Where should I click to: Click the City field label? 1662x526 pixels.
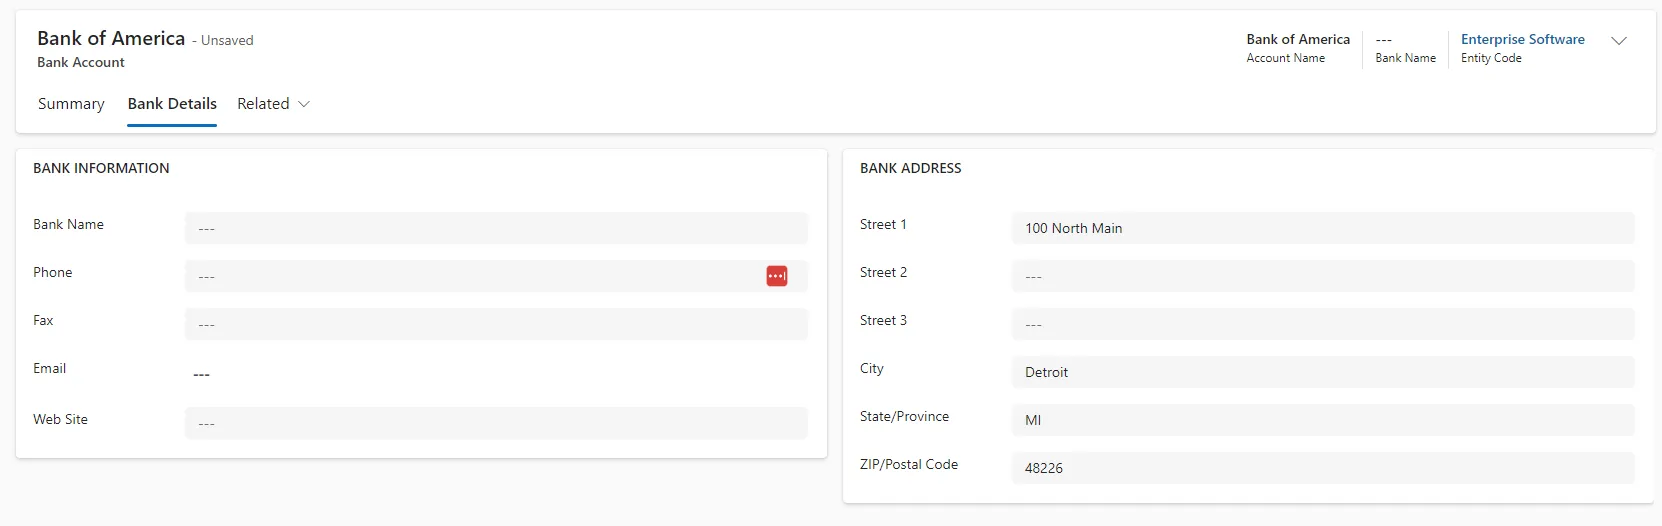pyautogui.click(x=871, y=368)
